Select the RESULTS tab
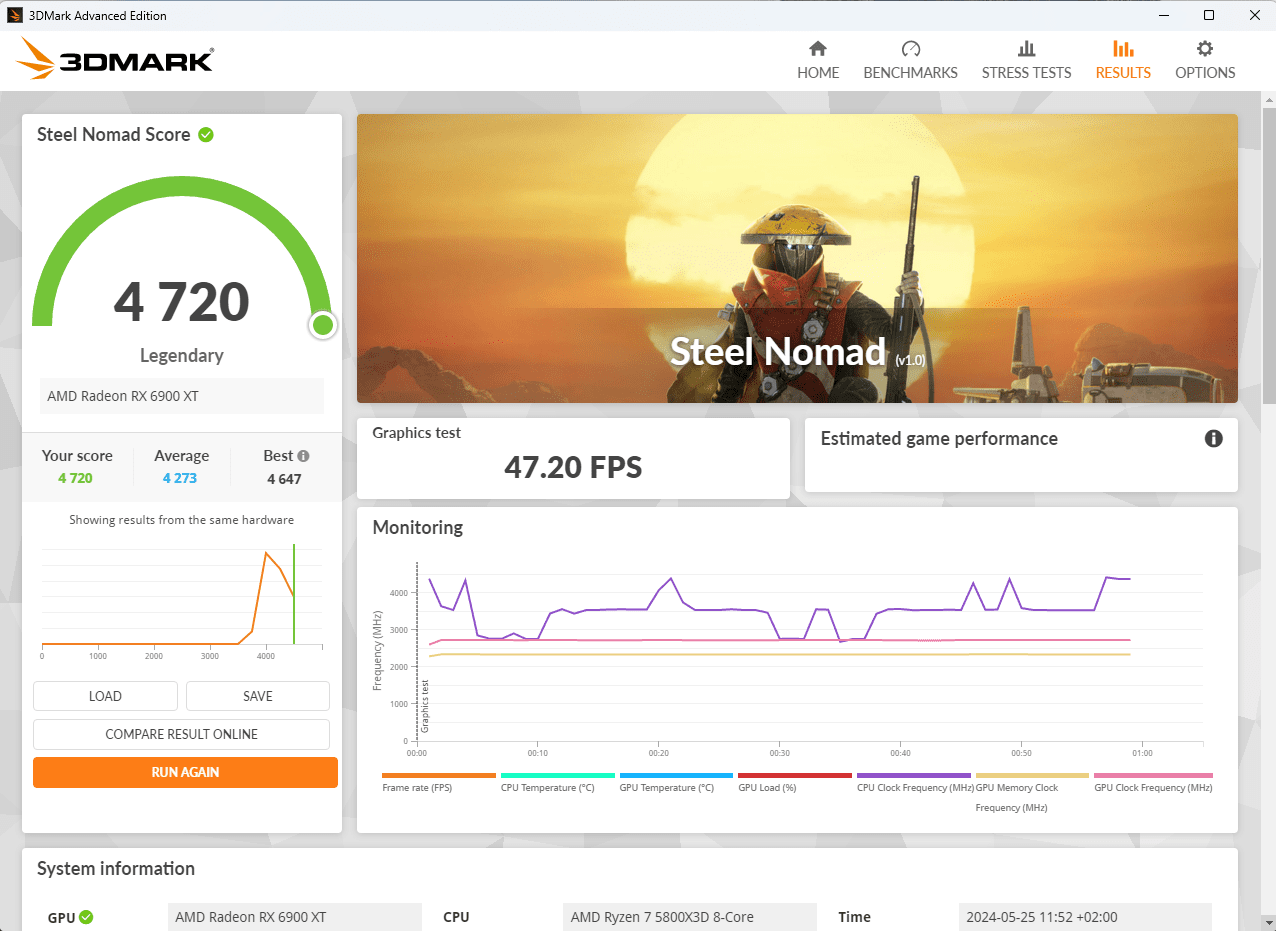The image size is (1276, 931). [1123, 60]
